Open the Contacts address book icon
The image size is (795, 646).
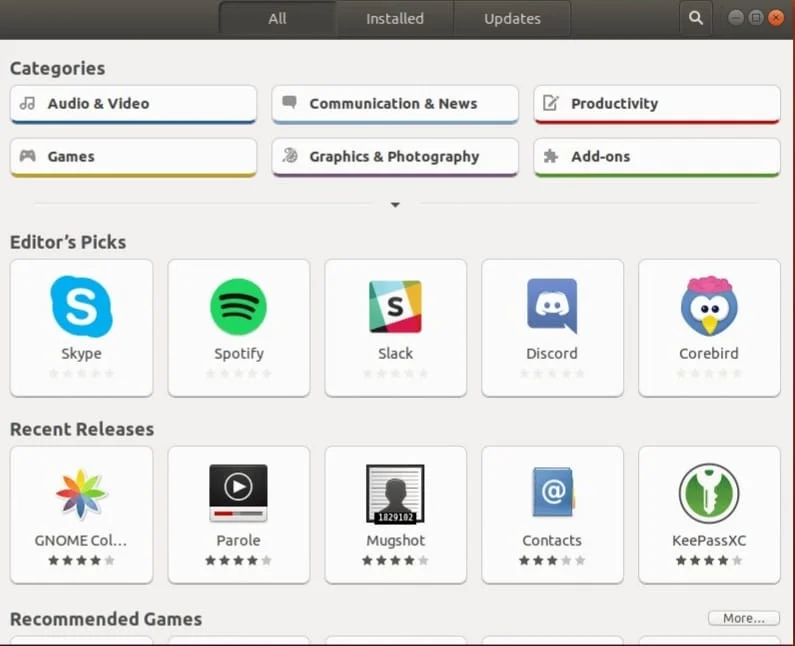[552, 492]
